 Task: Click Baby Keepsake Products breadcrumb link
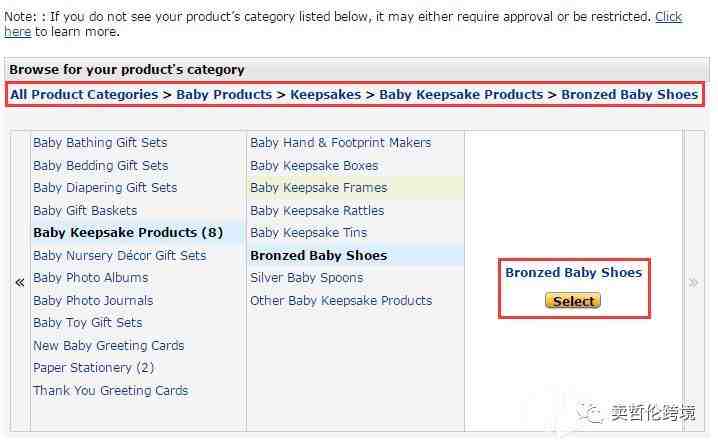coord(461,95)
